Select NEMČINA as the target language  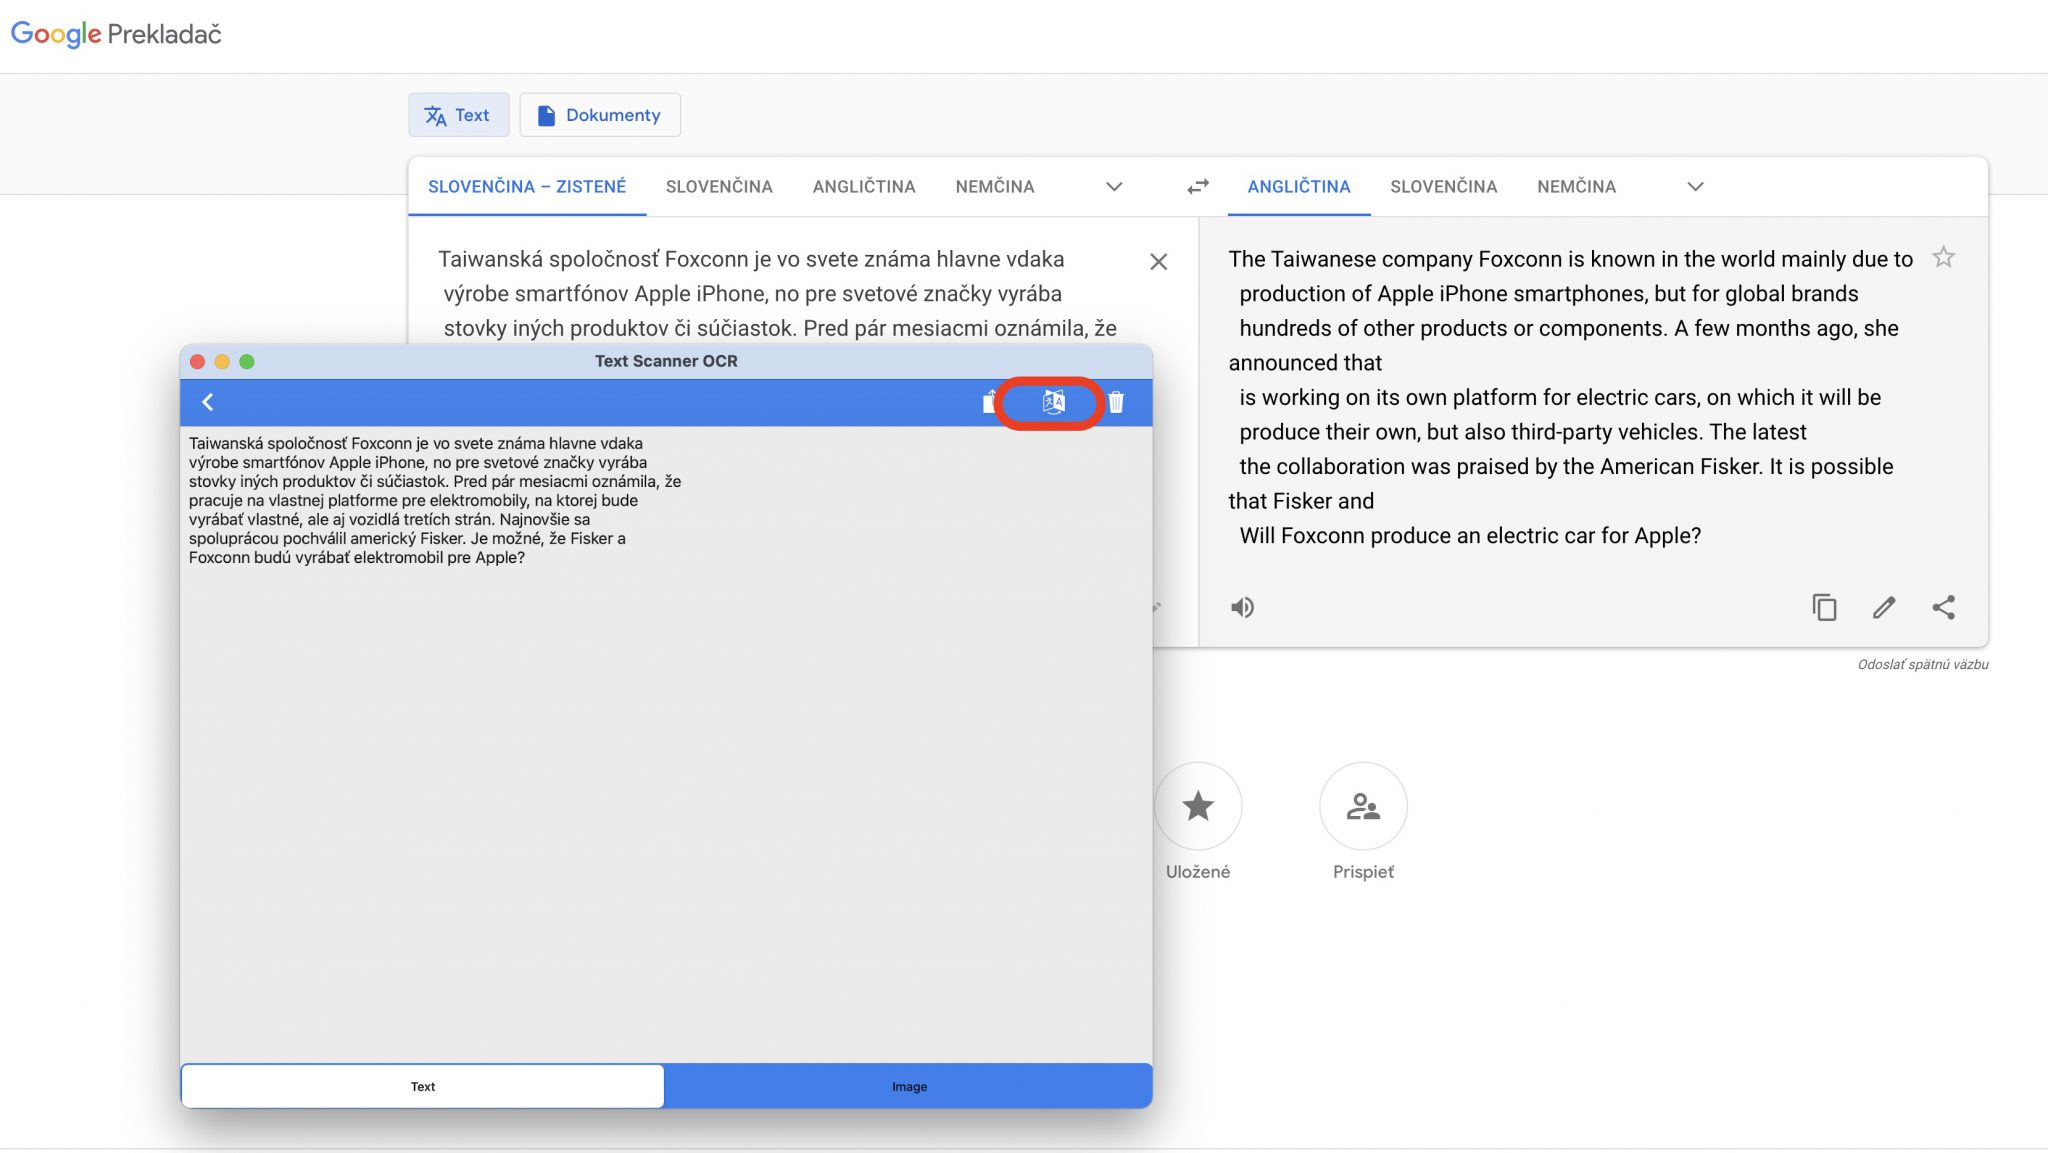tap(1576, 187)
